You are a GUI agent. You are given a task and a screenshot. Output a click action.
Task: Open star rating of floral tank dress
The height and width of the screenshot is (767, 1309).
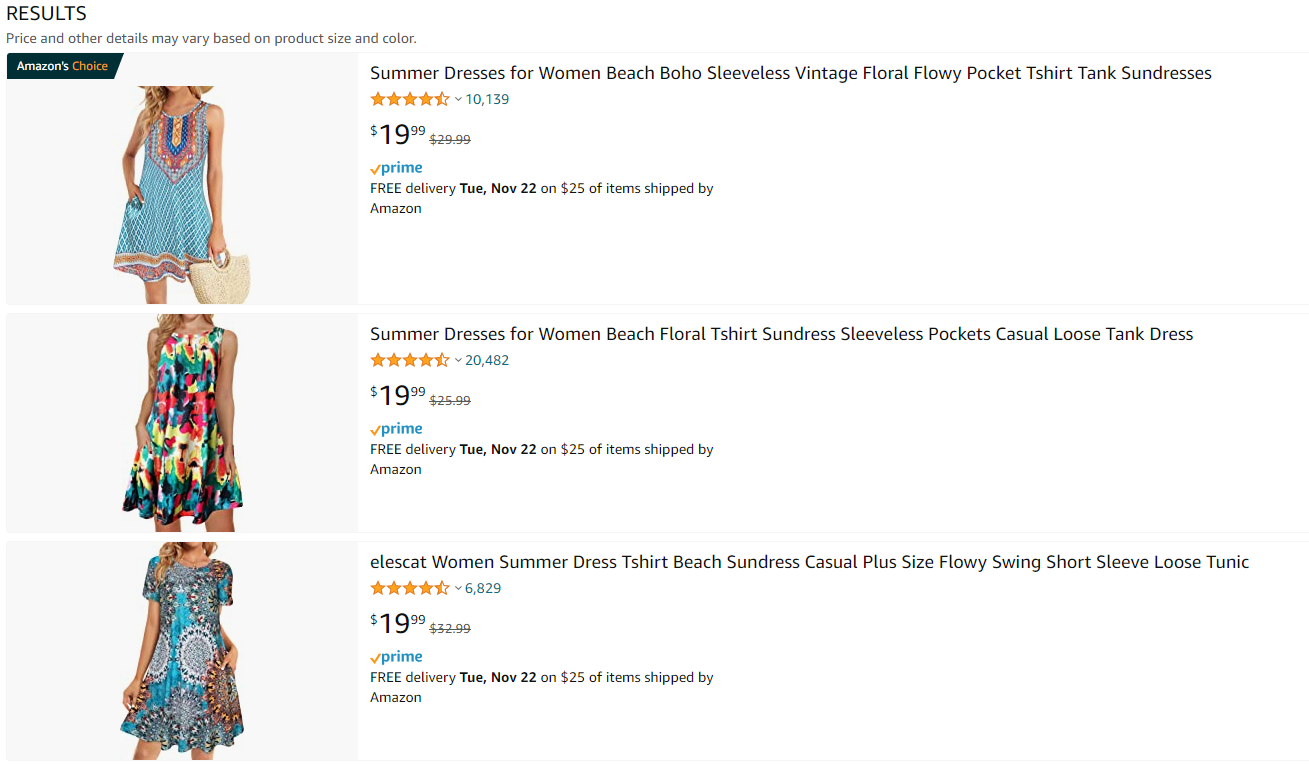[x=410, y=360]
